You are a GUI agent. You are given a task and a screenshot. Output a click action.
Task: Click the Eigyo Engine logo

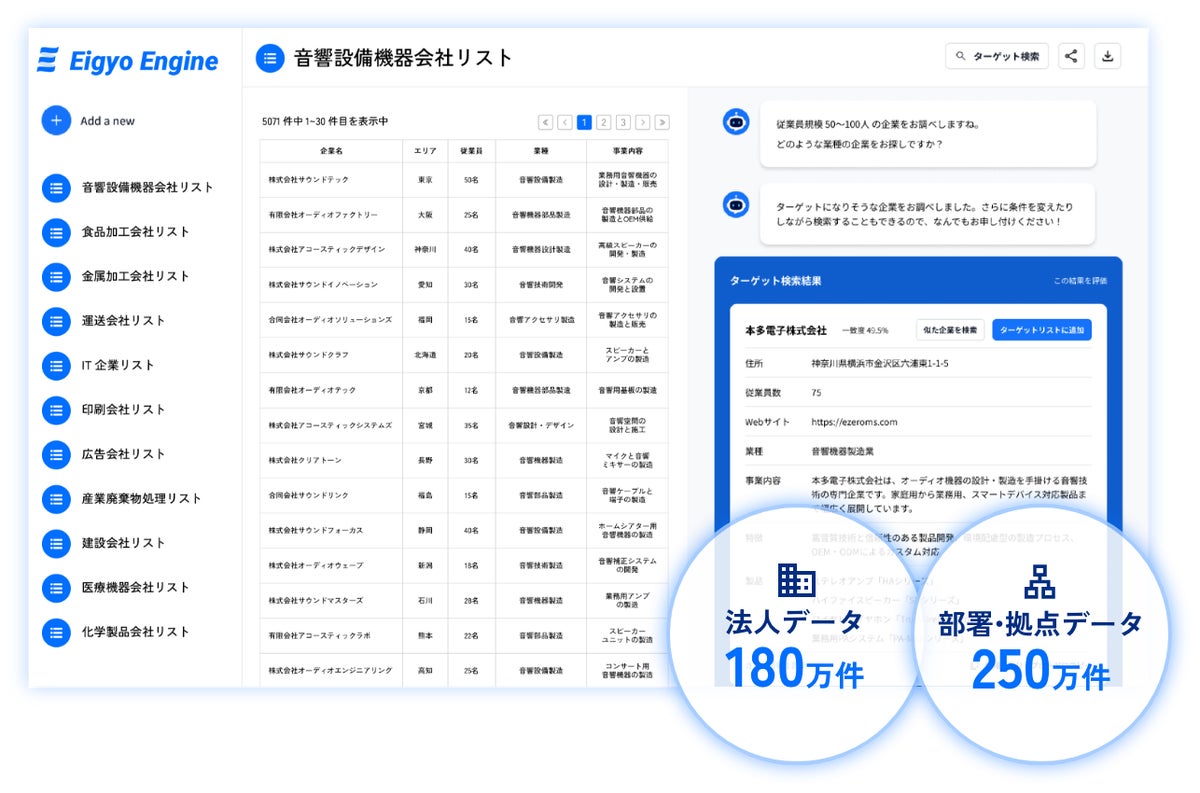[128, 61]
